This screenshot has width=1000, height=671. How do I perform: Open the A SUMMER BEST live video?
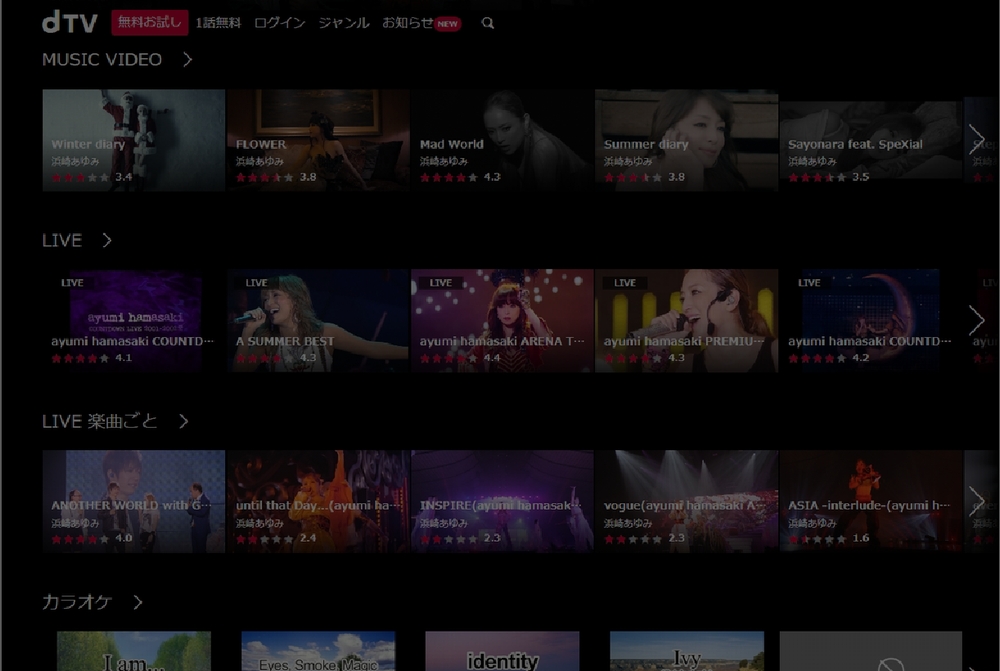click(318, 321)
